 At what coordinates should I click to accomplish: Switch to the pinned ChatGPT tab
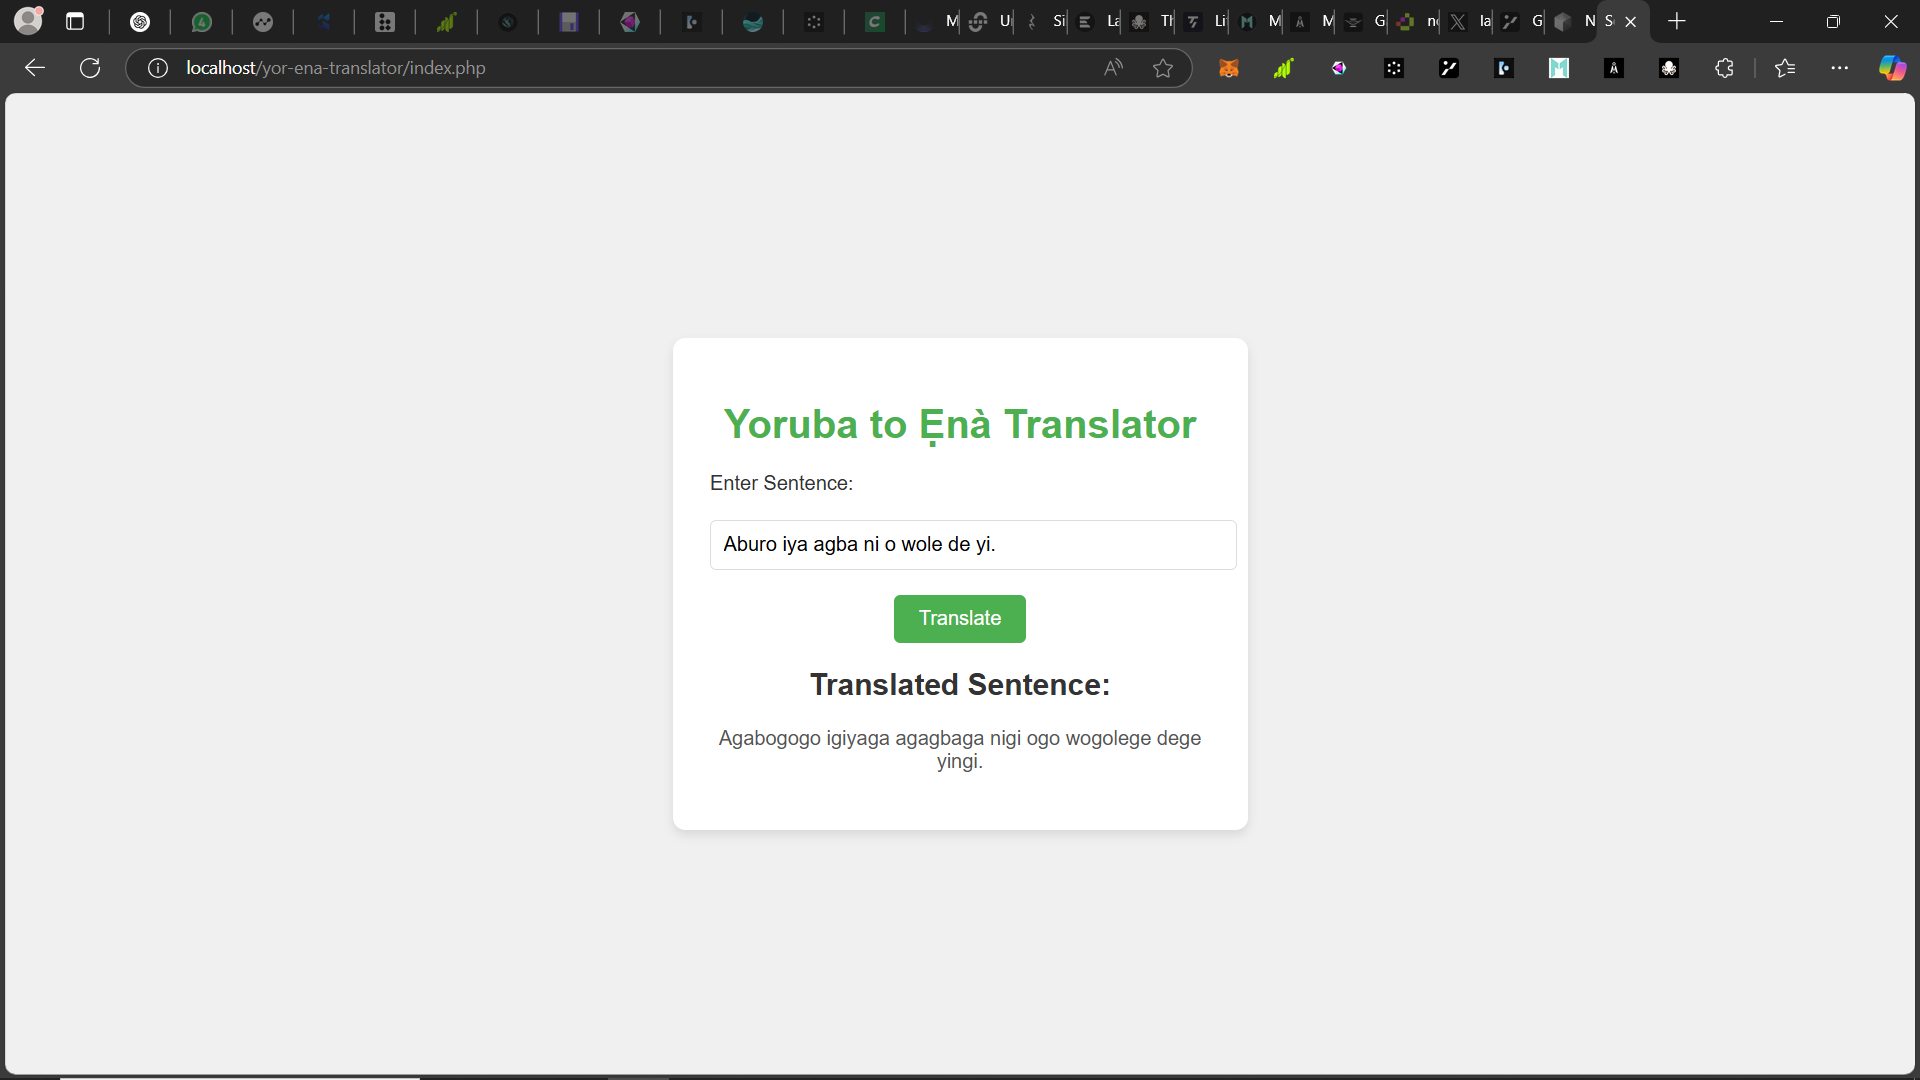141,21
